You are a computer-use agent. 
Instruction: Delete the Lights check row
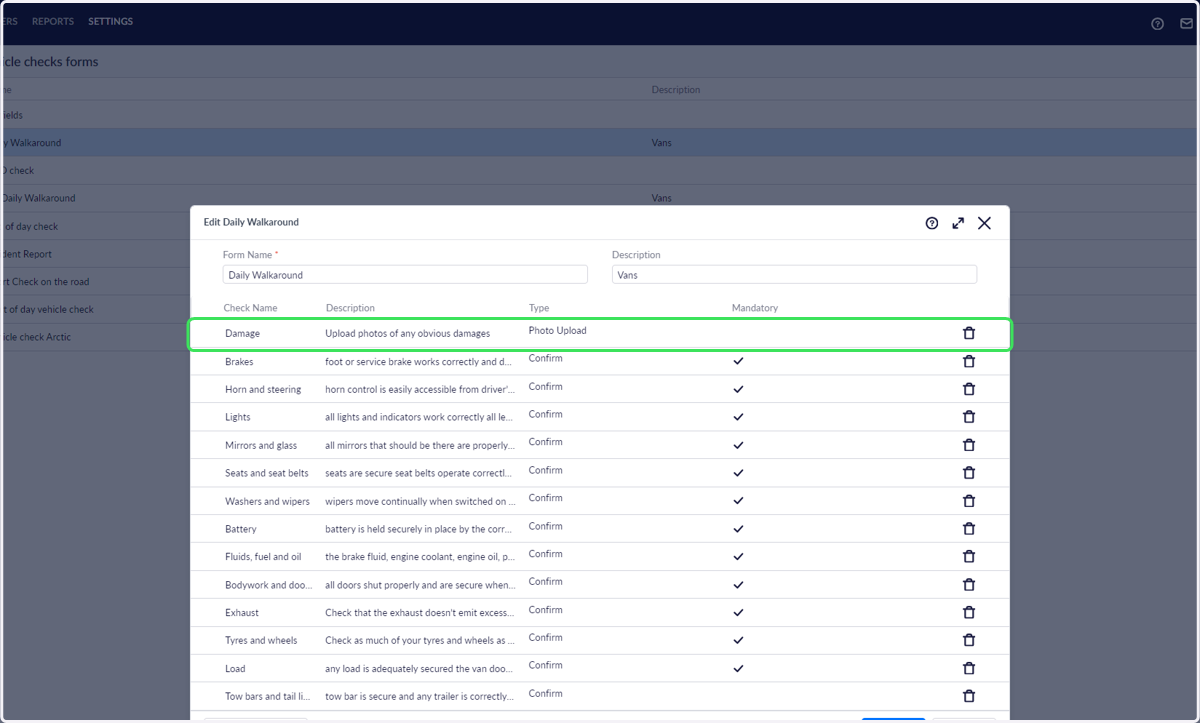point(968,417)
